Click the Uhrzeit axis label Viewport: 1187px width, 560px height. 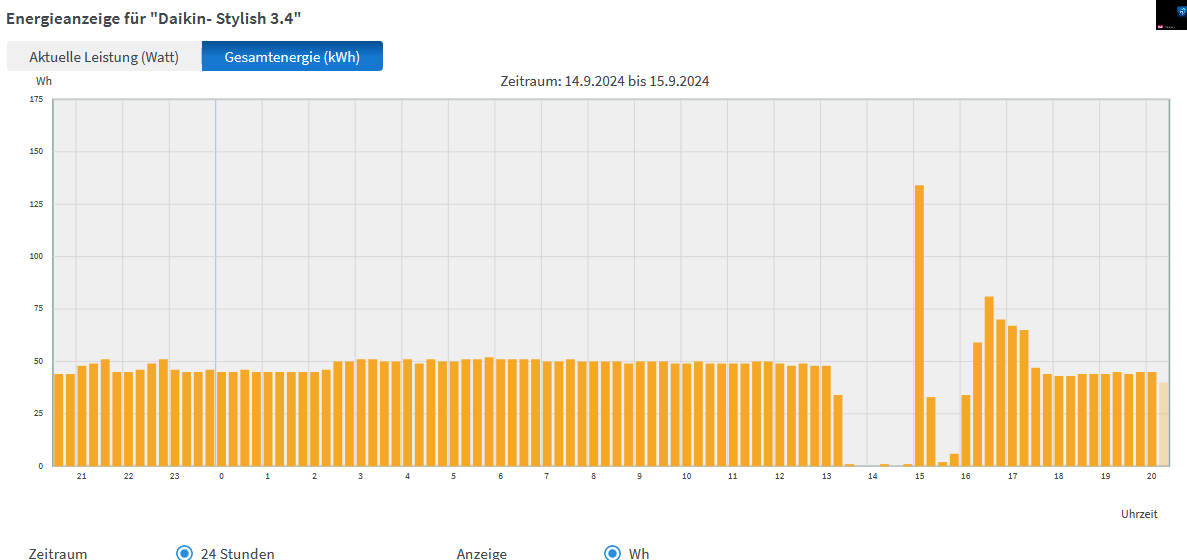point(1139,514)
